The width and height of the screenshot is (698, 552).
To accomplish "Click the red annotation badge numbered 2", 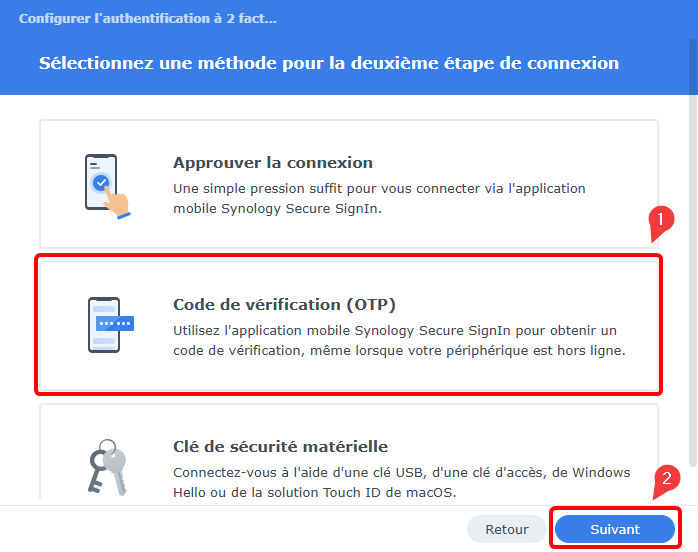I will [x=668, y=479].
